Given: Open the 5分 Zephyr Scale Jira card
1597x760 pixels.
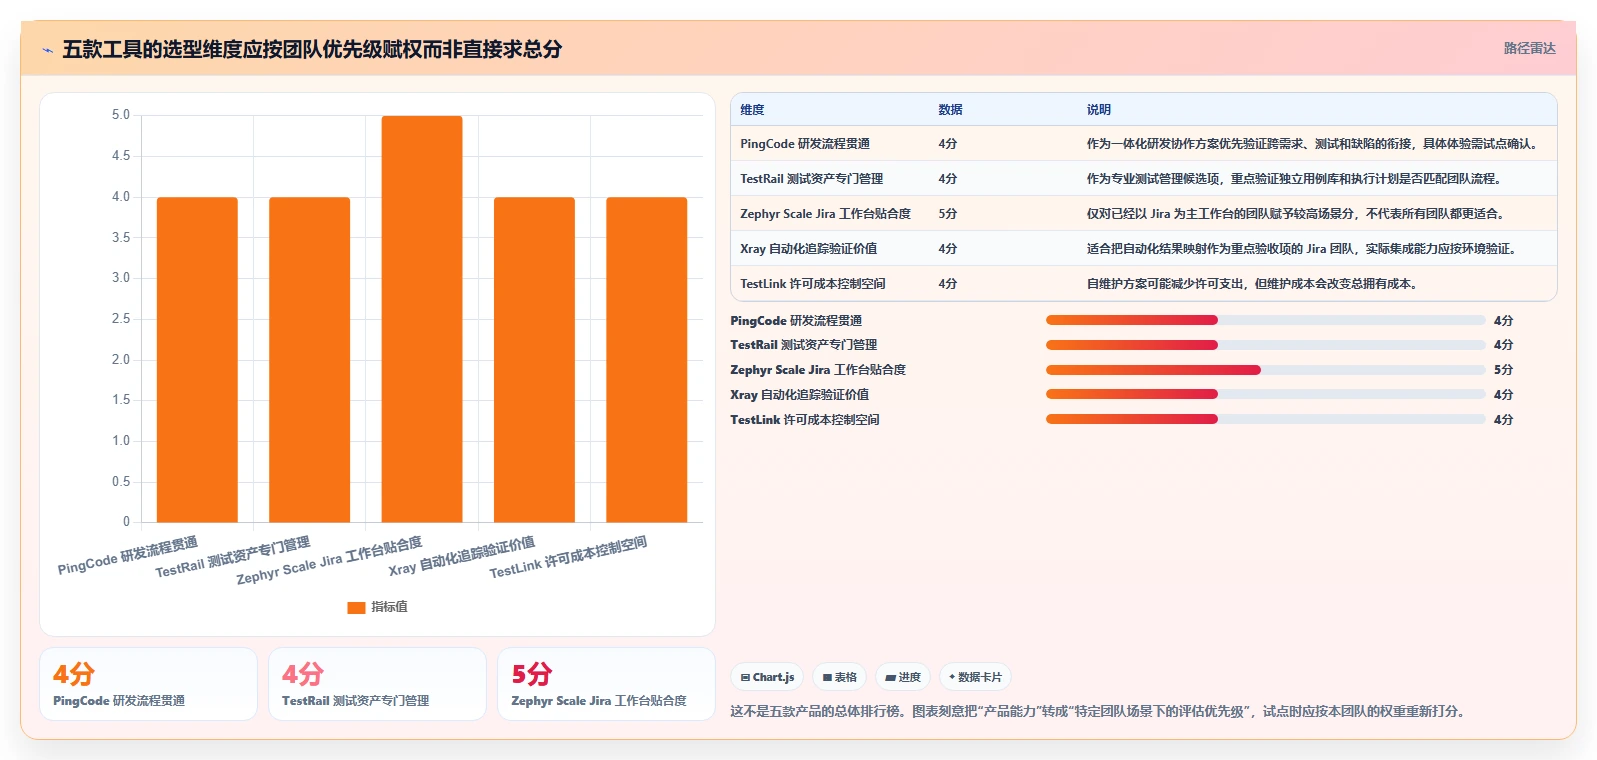Looking at the screenshot, I should click(606, 684).
